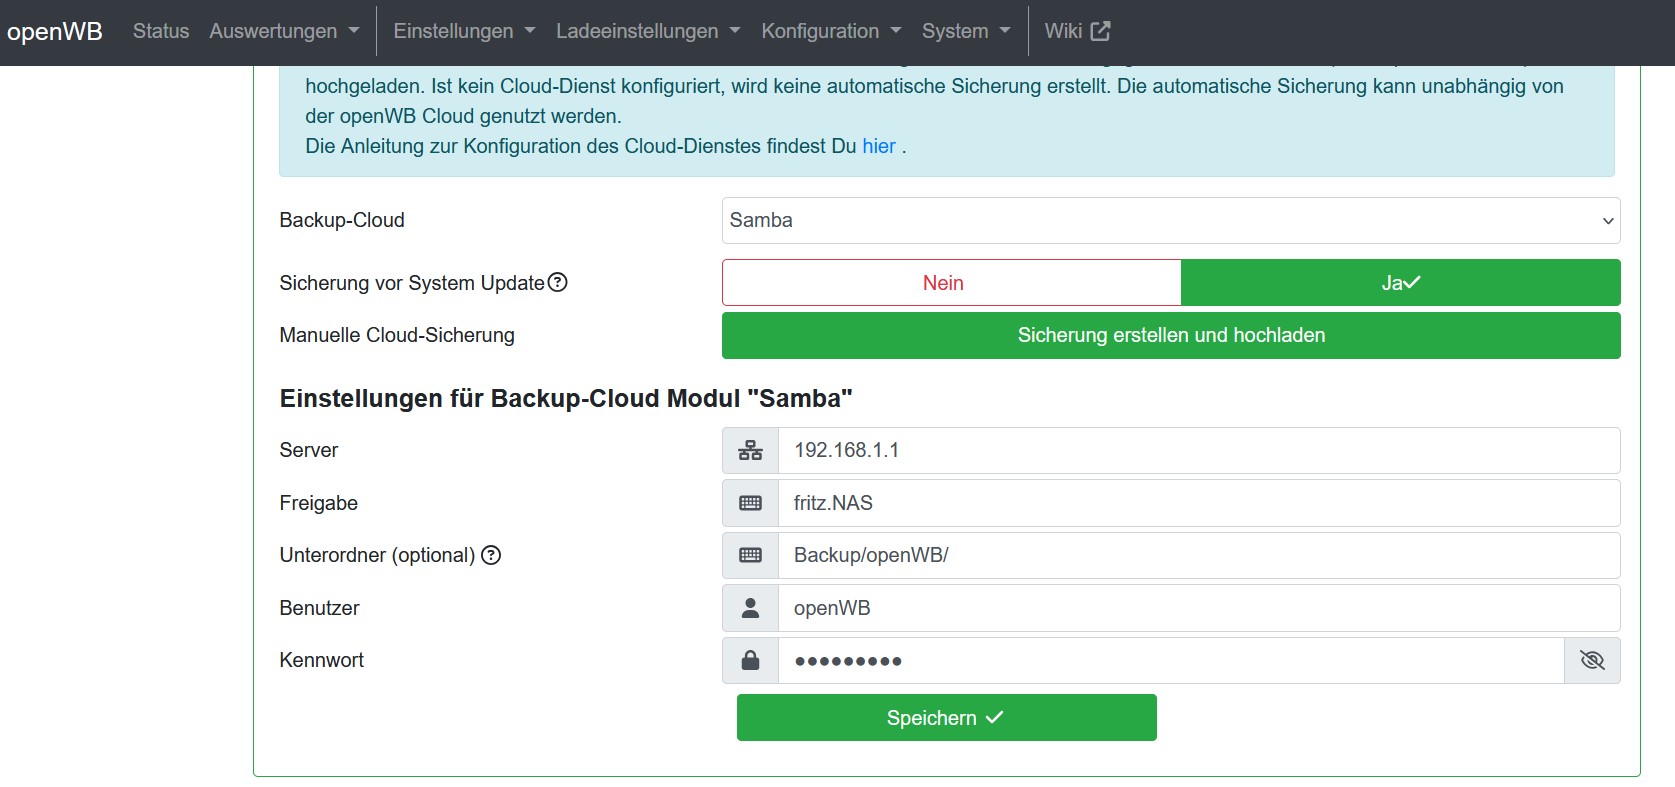Open the Backup-Cloud dropdown showing Samba
Viewport: 1675px width, 787px height.
click(1170, 221)
